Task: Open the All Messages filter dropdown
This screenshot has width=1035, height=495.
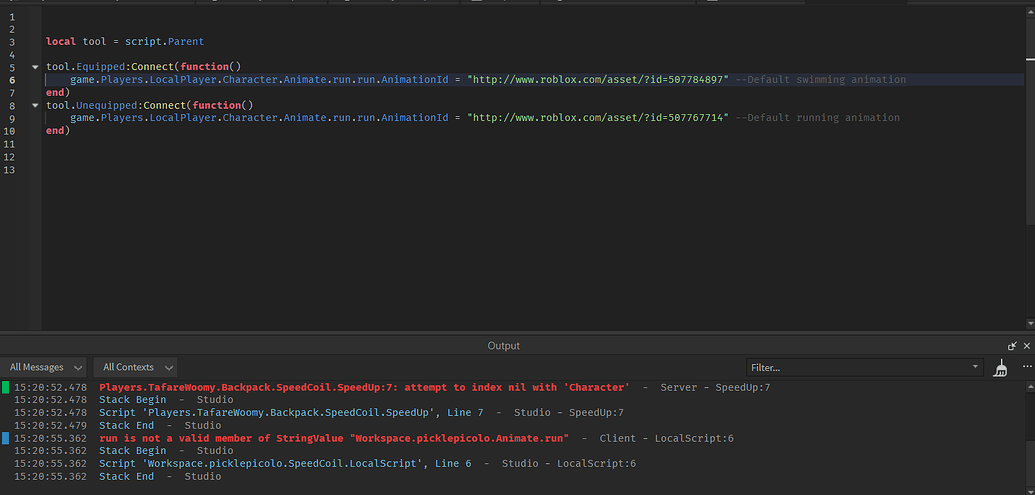Action: (44, 368)
